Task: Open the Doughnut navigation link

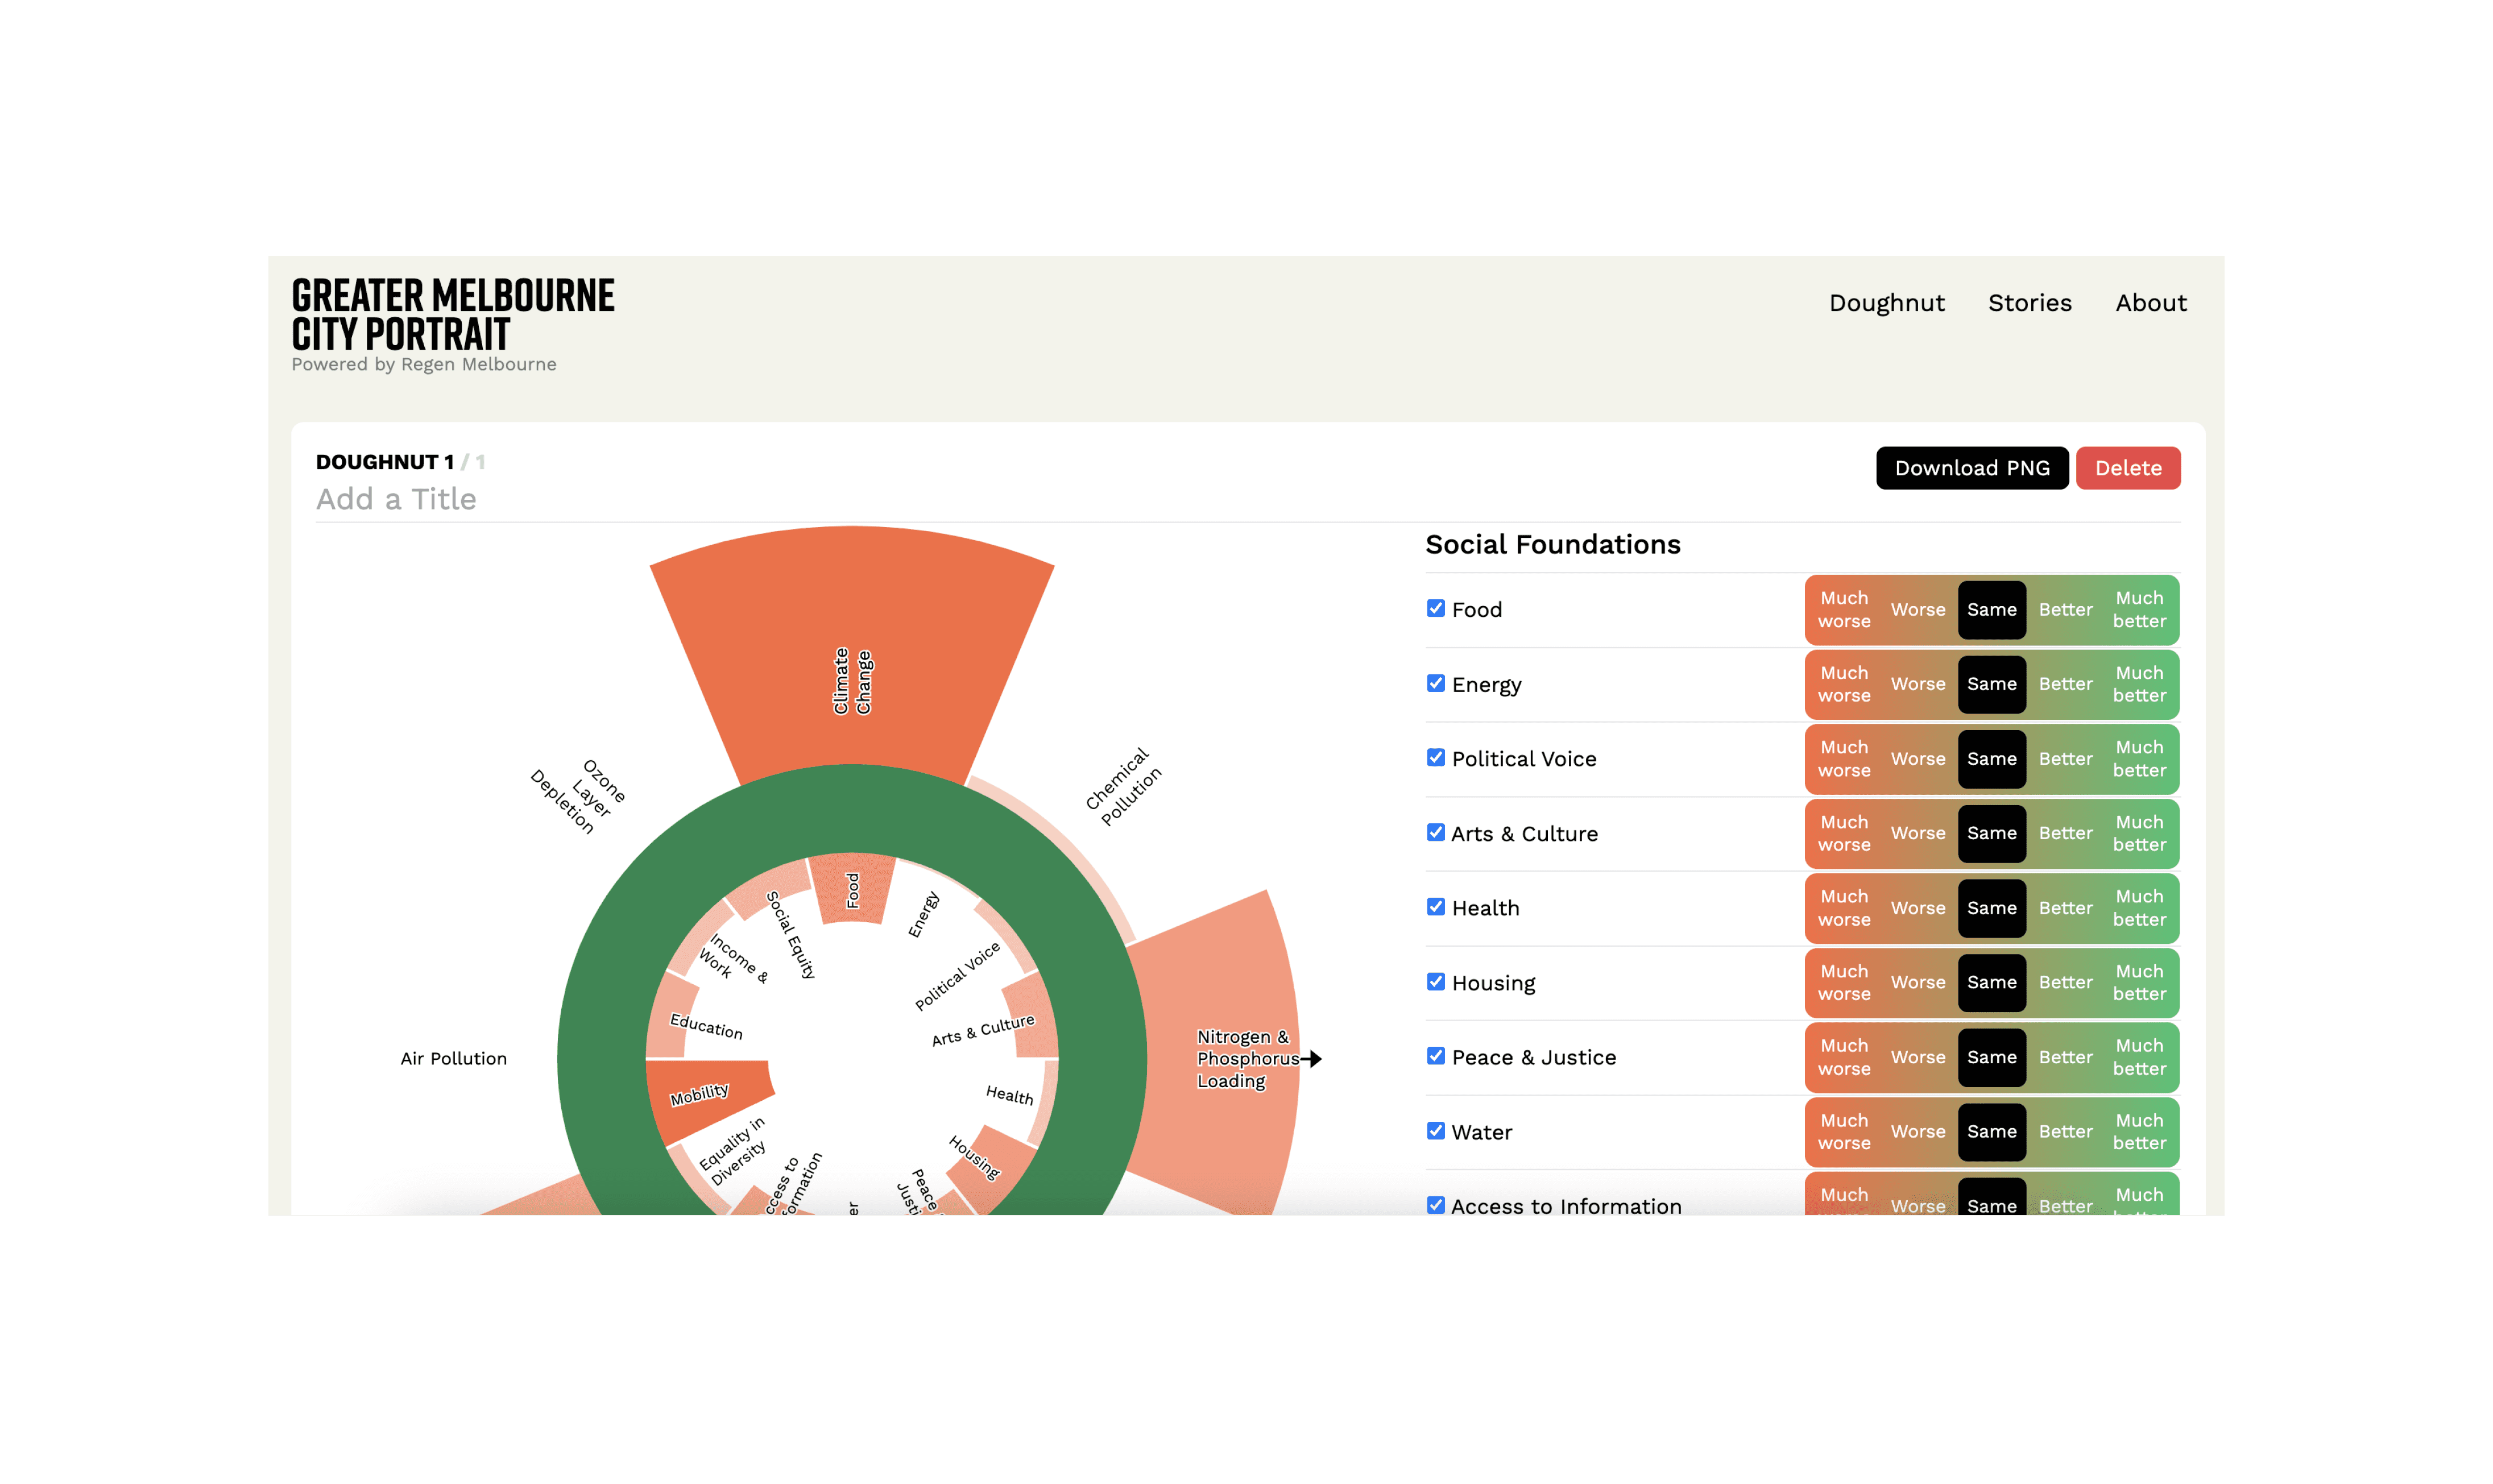Action: coord(1886,303)
